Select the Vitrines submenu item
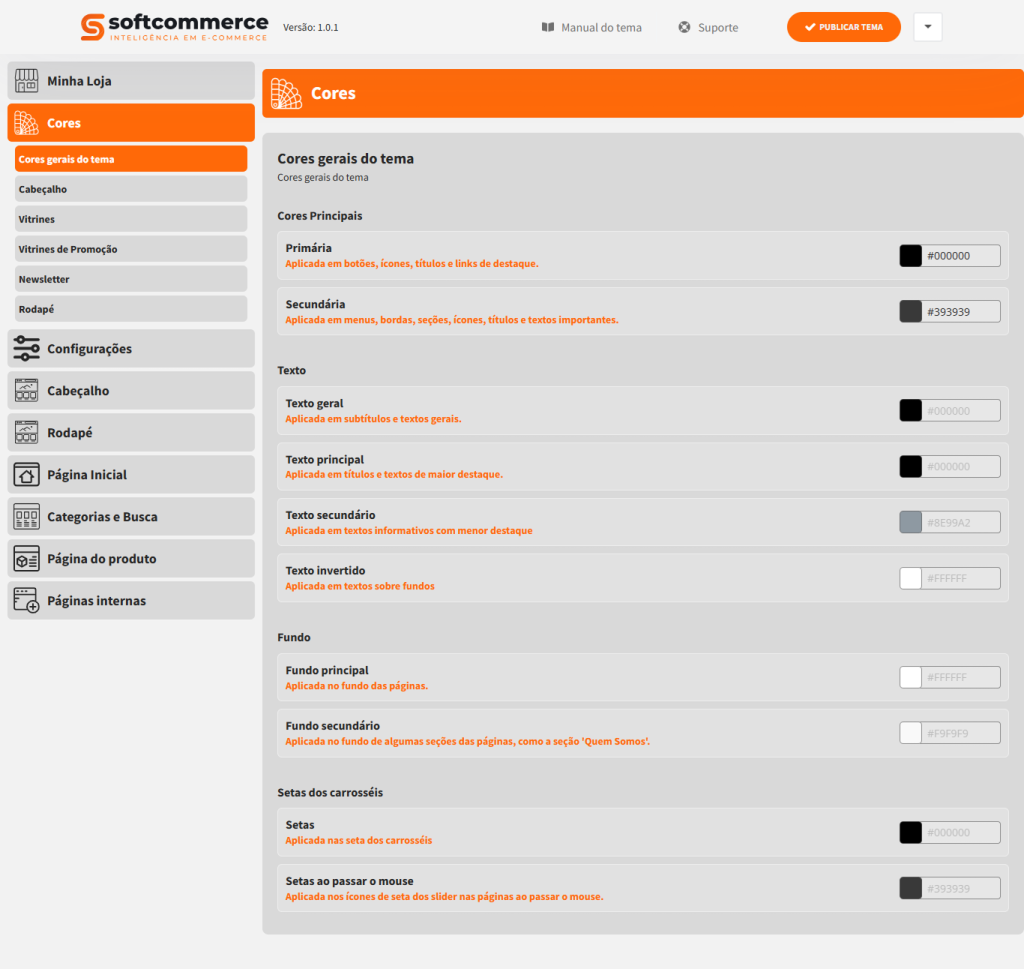 tap(131, 219)
